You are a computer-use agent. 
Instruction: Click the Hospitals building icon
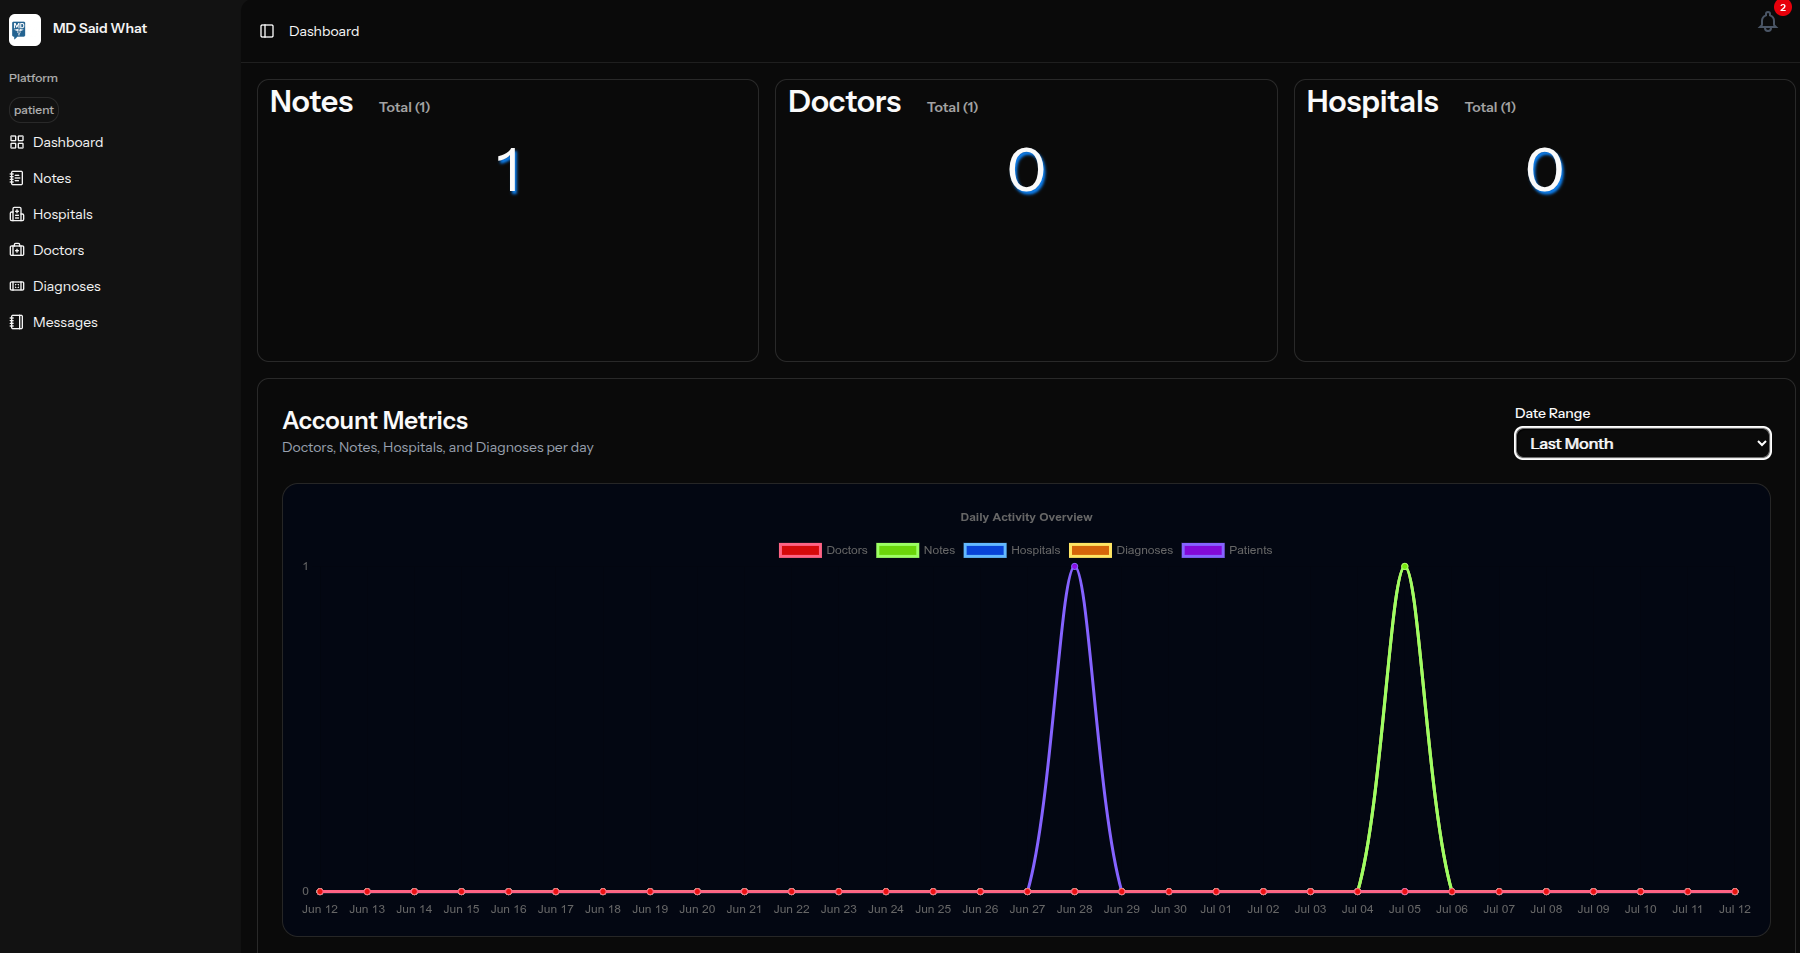[17, 214]
